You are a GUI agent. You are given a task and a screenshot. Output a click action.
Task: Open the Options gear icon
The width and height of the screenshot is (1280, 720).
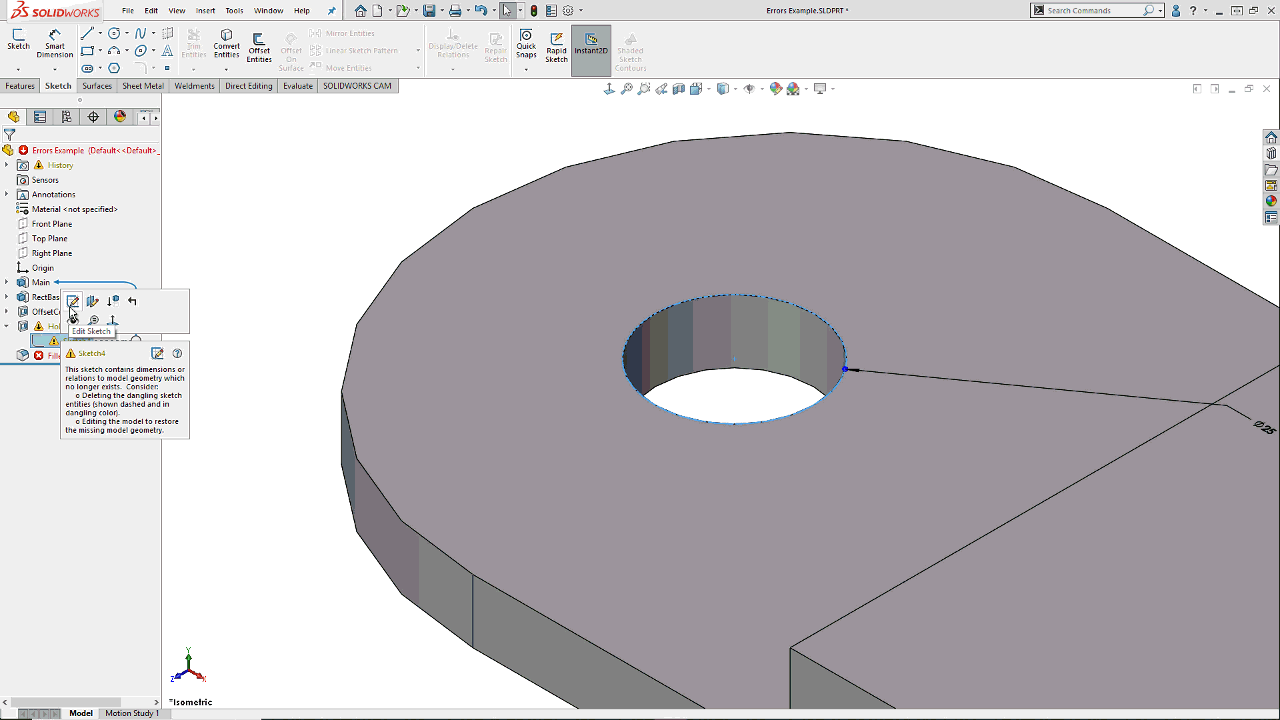(568, 11)
